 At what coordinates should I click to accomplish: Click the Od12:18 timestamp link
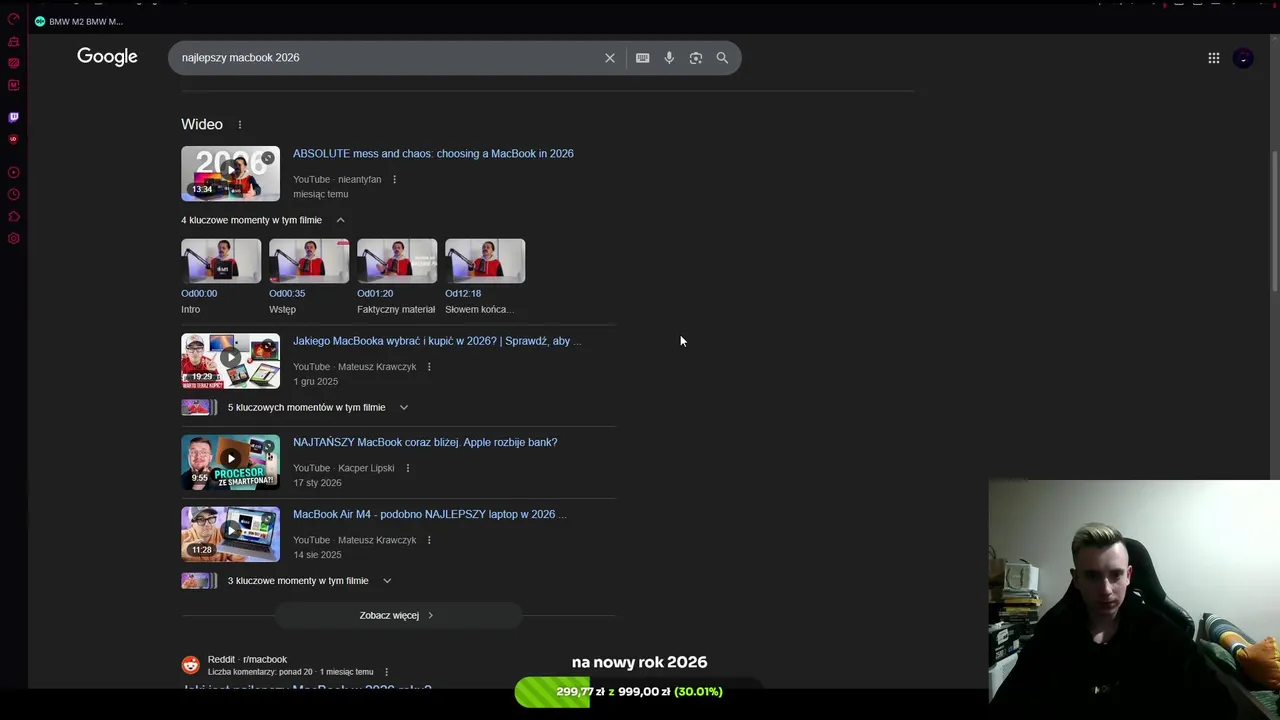tap(463, 294)
